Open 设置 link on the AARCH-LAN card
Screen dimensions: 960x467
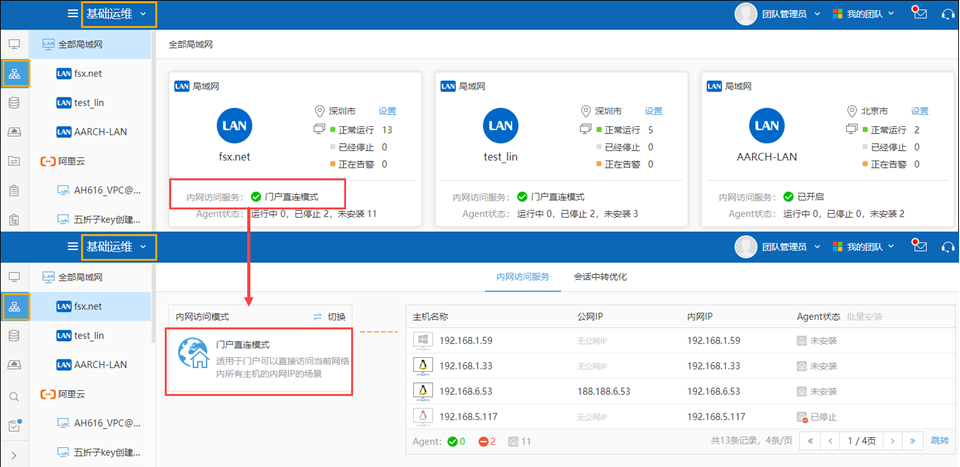point(919,111)
